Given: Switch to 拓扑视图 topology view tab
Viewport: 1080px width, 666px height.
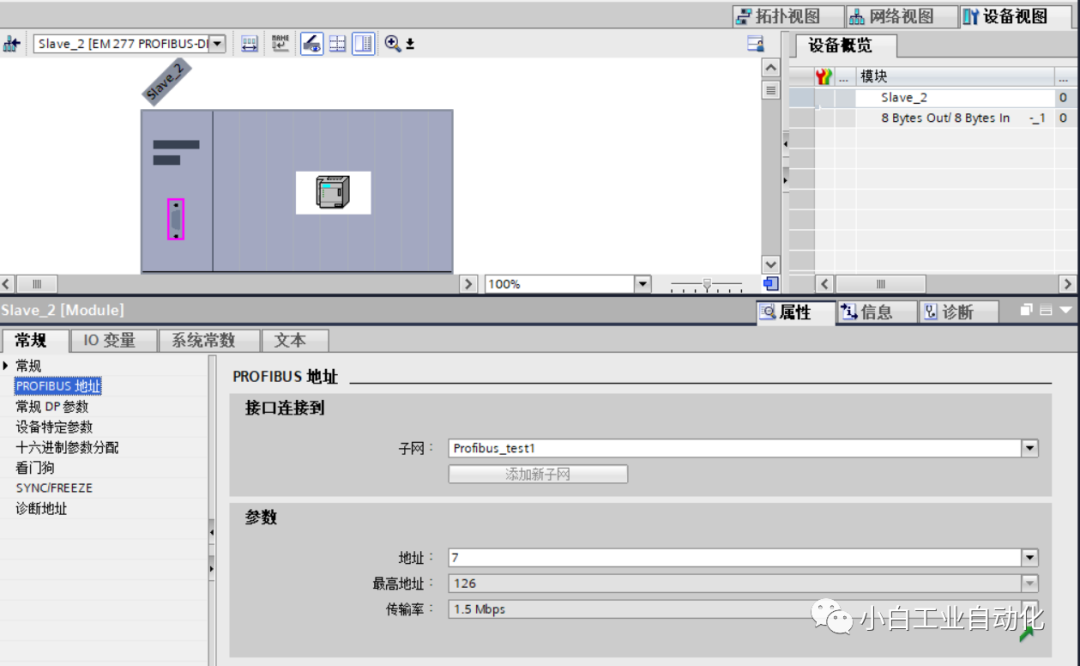Looking at the screenshot, I should [x=787, y=16].
